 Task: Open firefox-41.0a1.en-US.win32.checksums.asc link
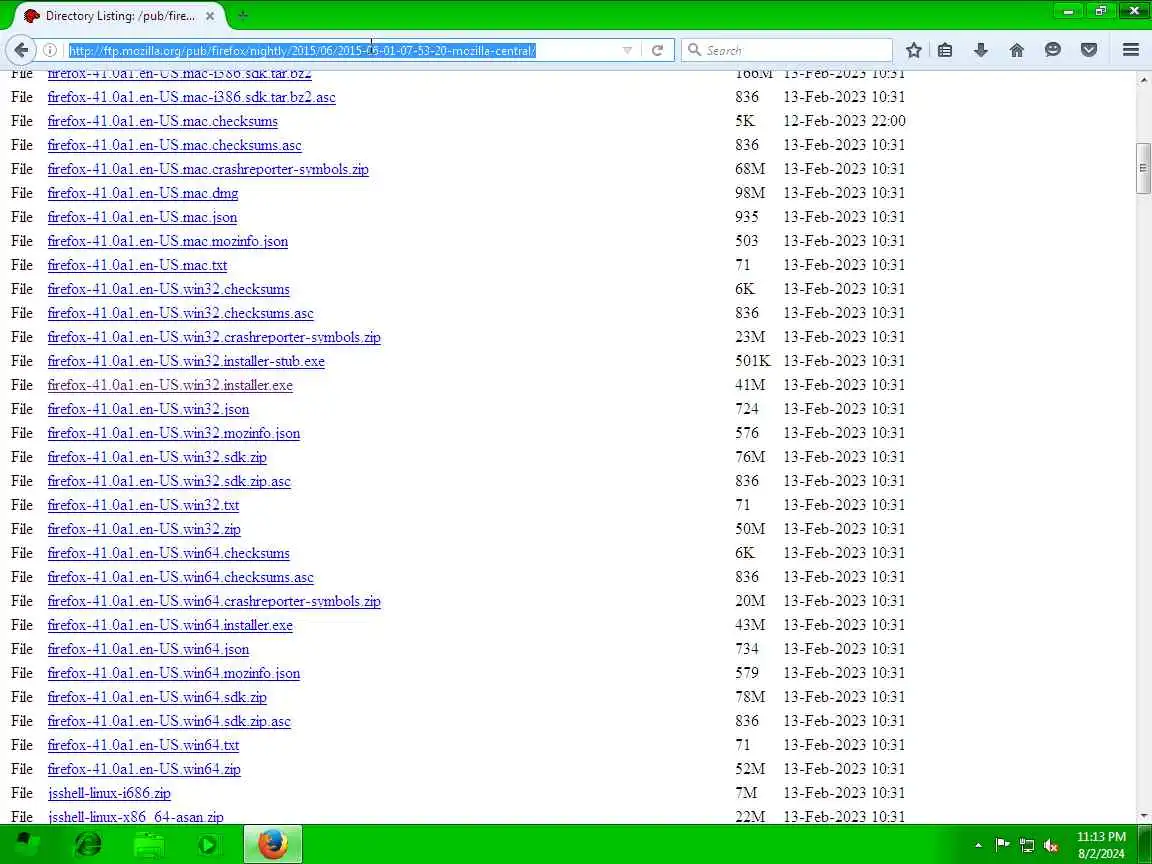coord(180,313)
